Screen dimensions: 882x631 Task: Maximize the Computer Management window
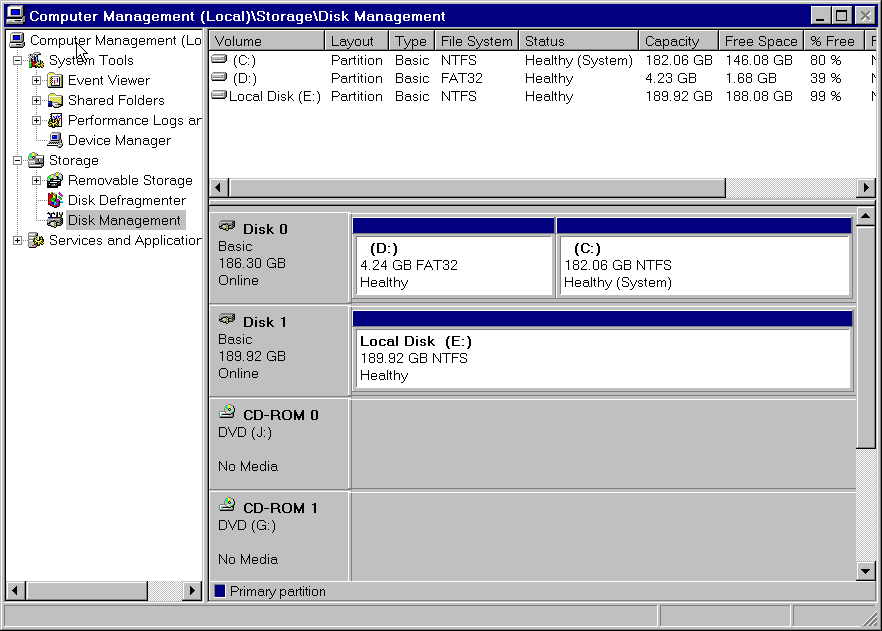pyautogui.click(x=842, y=16)
